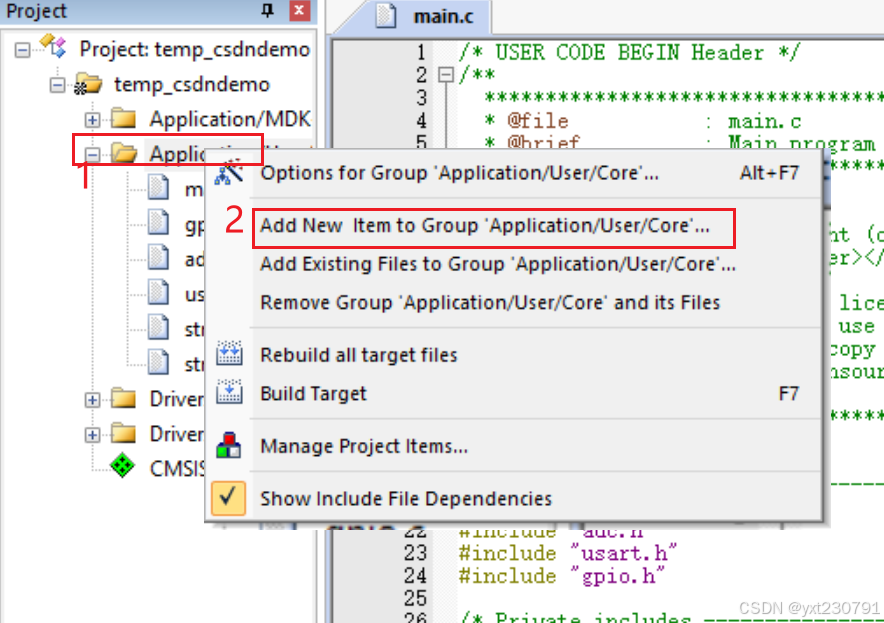Click the green CMSIS component icon
Image resolution: width=884 pixels, height=623 pixels.
click(x=122, y=466)
